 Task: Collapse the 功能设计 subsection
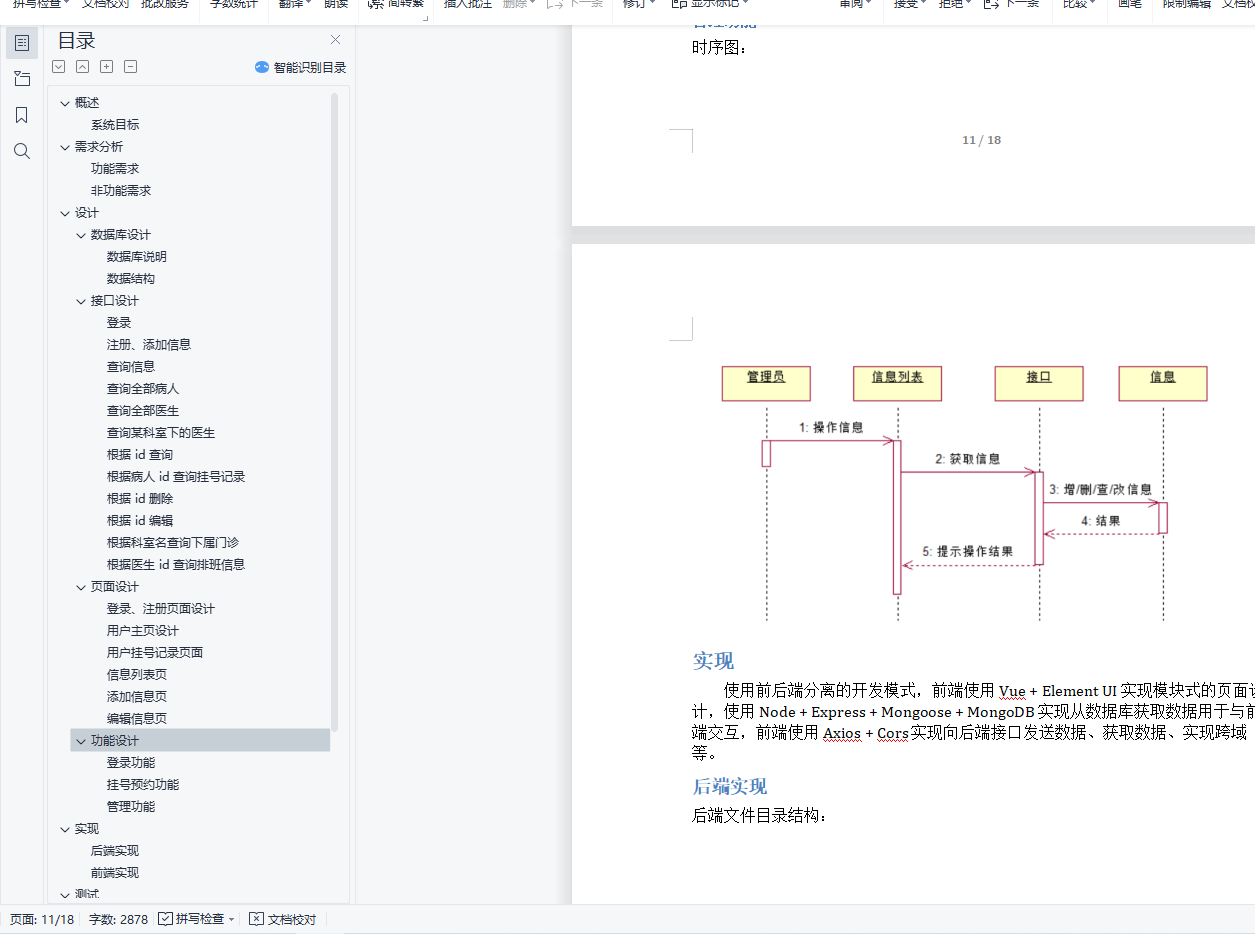pyautogui.click(x=81, y=741)
